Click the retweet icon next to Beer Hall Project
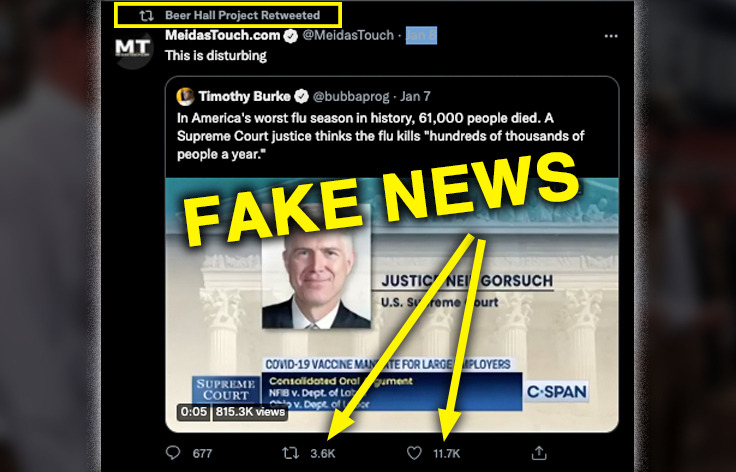 [x=146, y=15]
